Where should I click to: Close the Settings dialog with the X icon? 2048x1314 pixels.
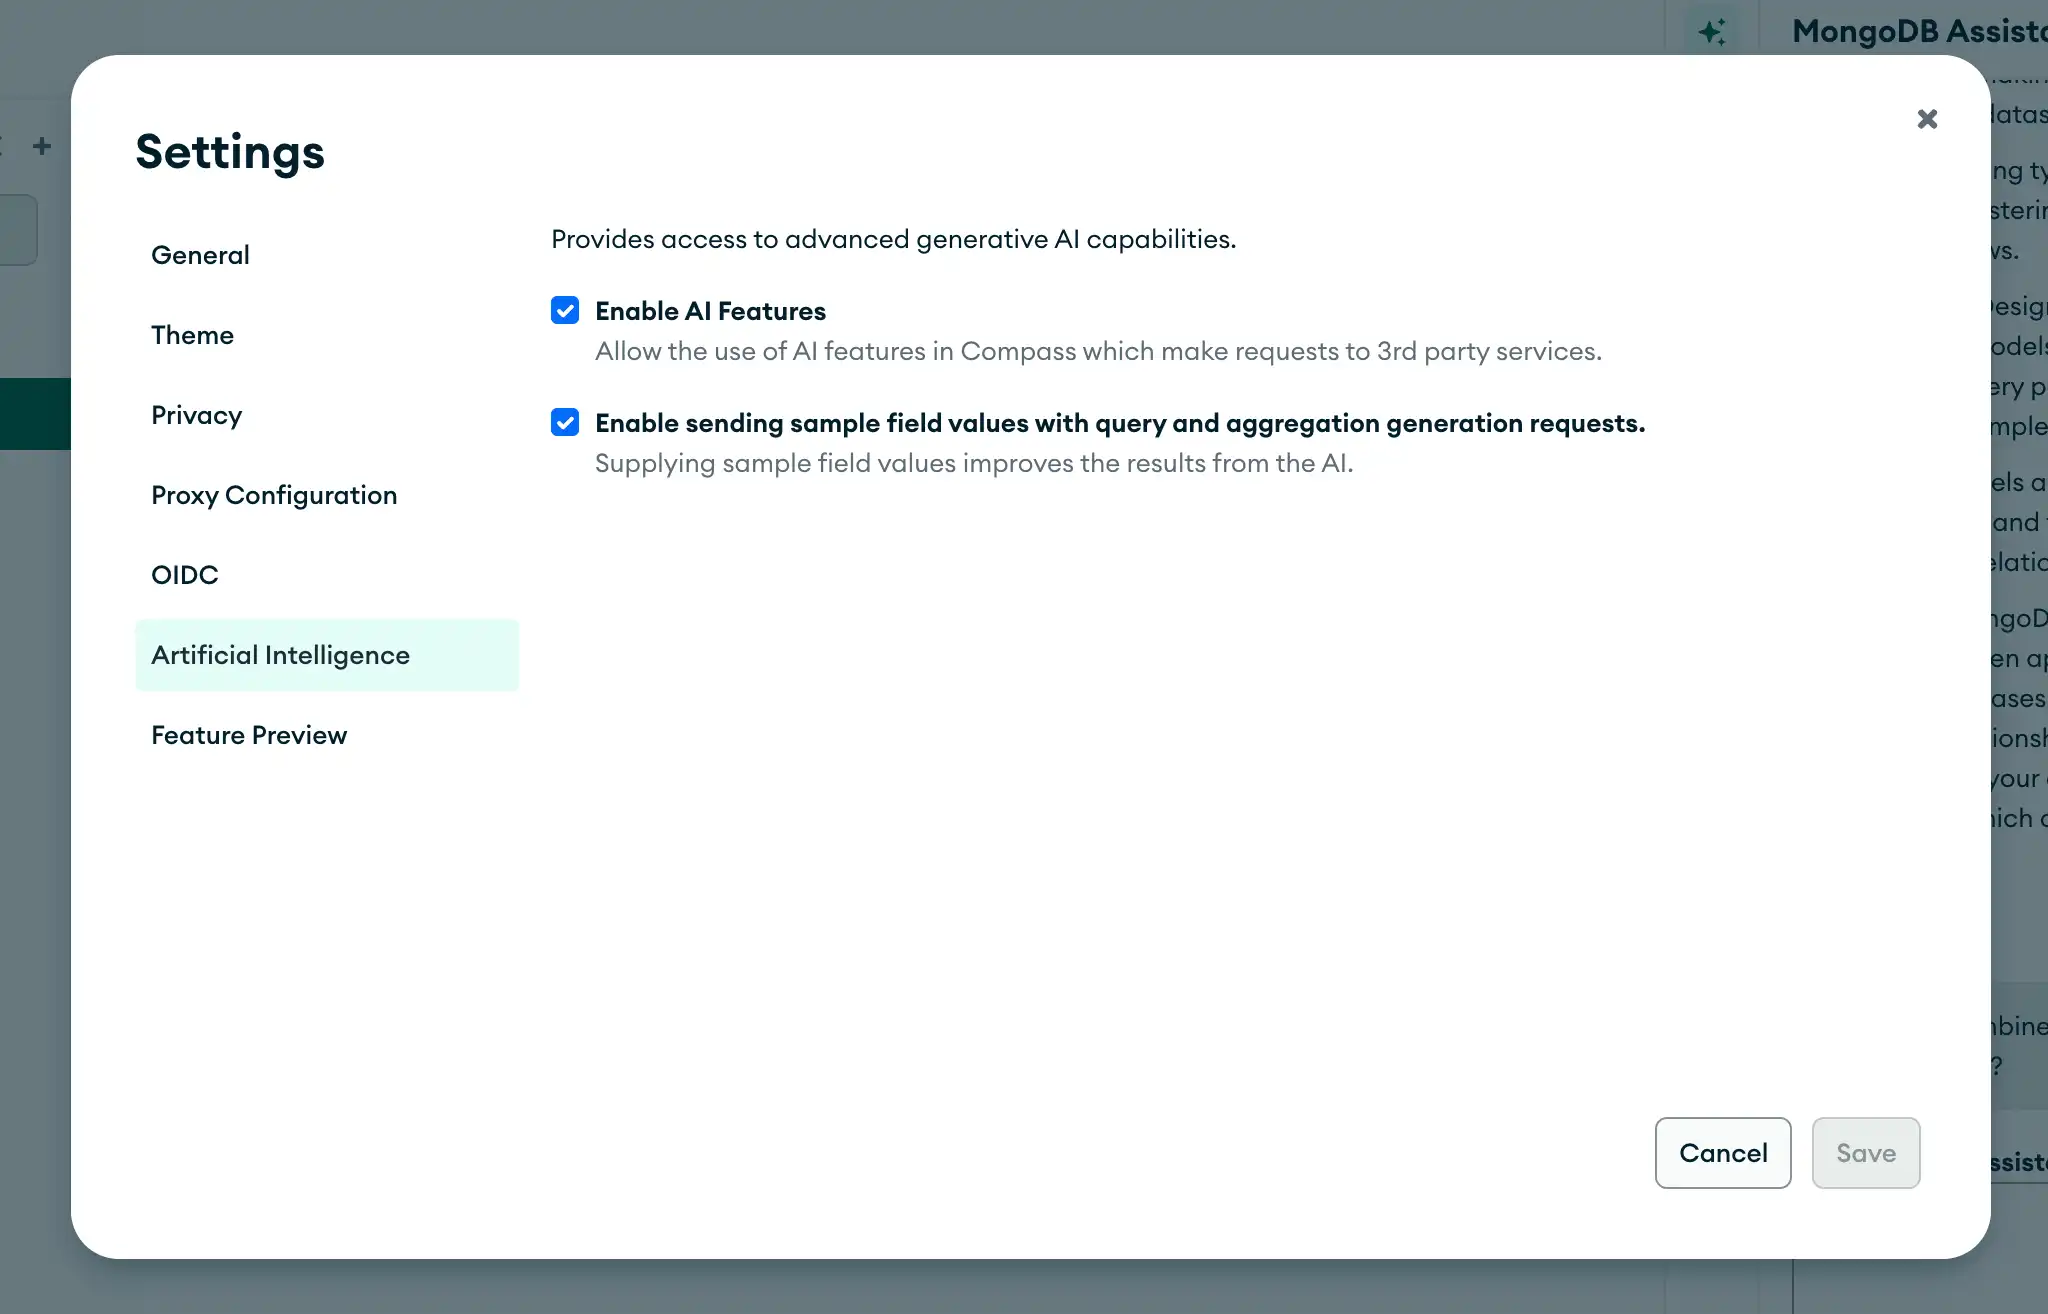(x=1927, y=118)
